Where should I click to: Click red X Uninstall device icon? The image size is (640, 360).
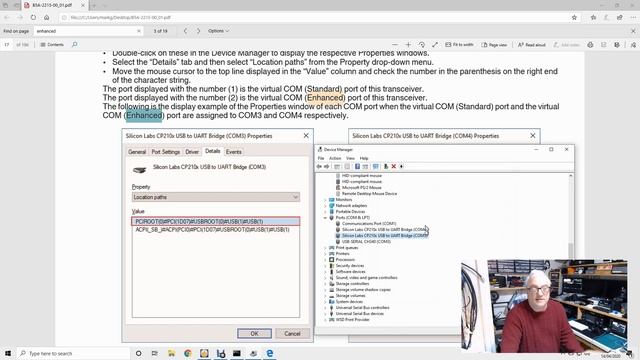393,167
